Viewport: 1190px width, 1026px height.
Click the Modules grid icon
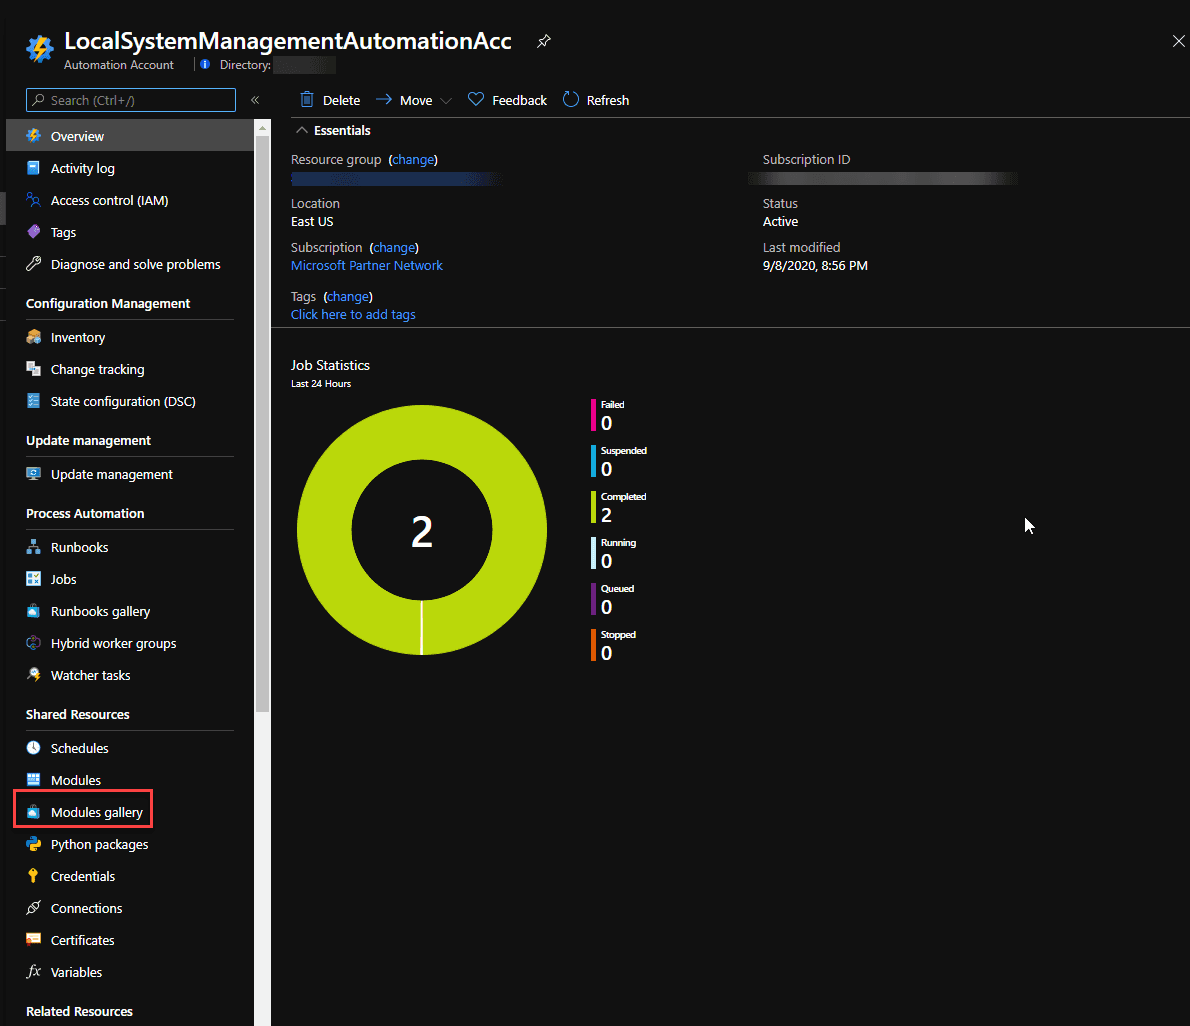33,779
